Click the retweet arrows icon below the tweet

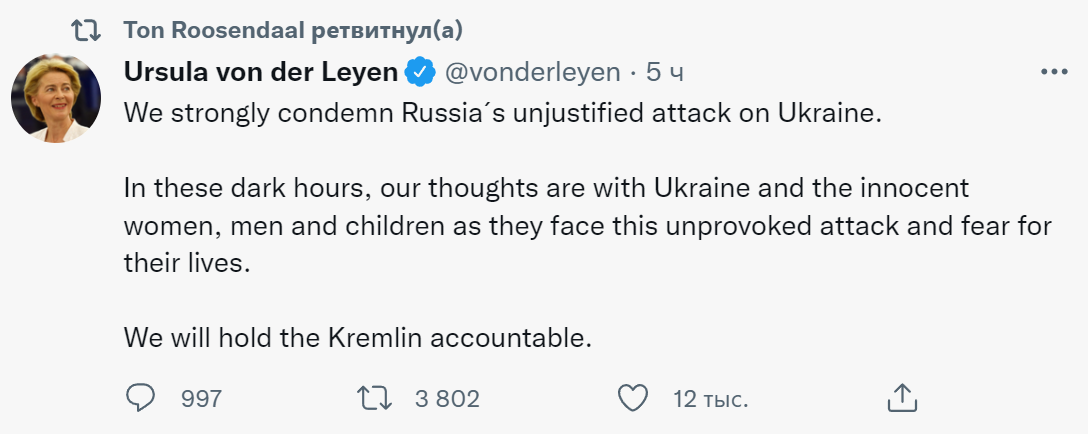pyautogui.click(x=376, y=398)
